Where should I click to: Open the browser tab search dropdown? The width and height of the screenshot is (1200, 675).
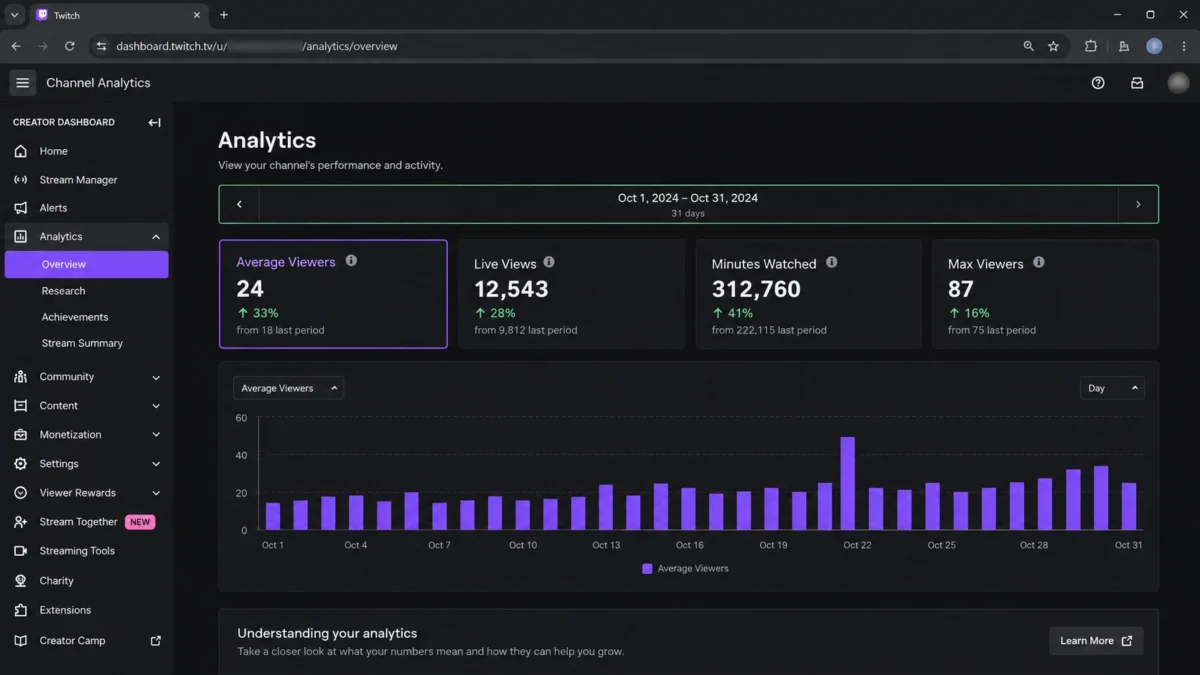(14, 15)
